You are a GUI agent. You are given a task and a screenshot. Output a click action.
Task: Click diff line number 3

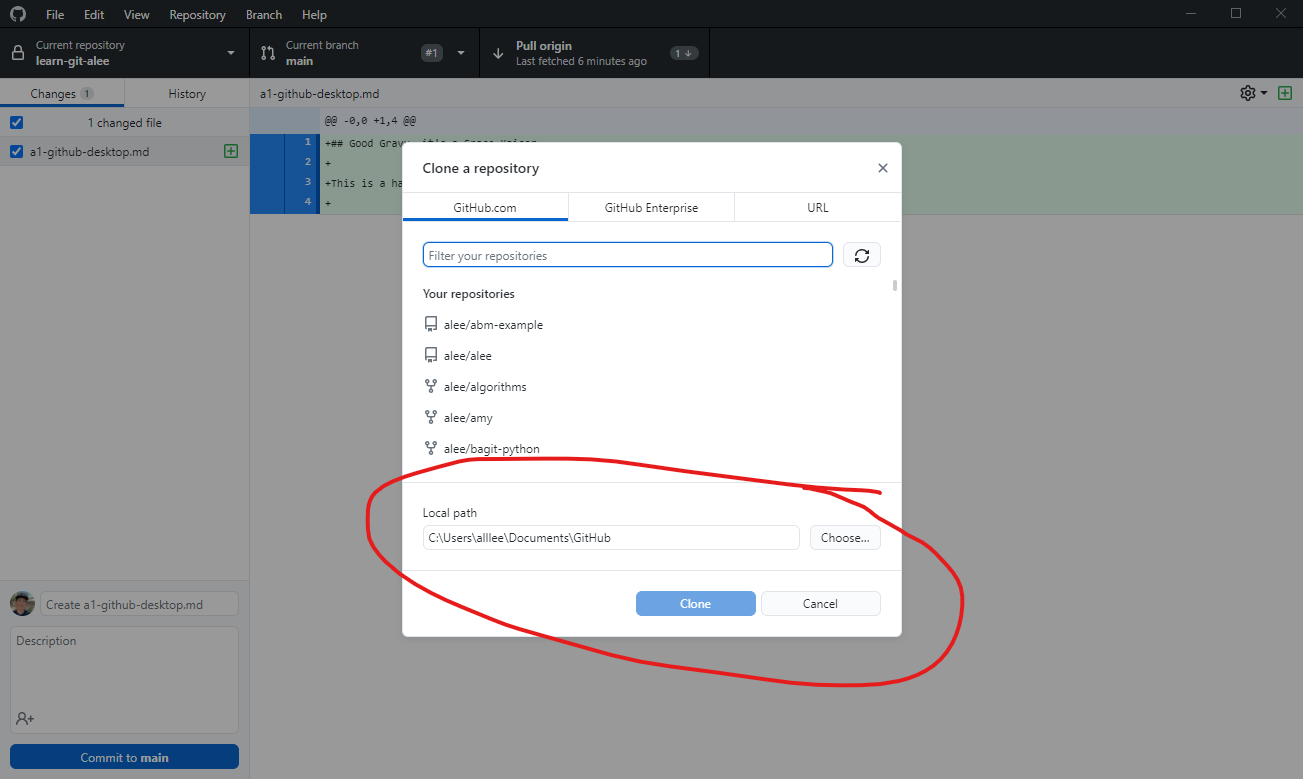point(308,183)
